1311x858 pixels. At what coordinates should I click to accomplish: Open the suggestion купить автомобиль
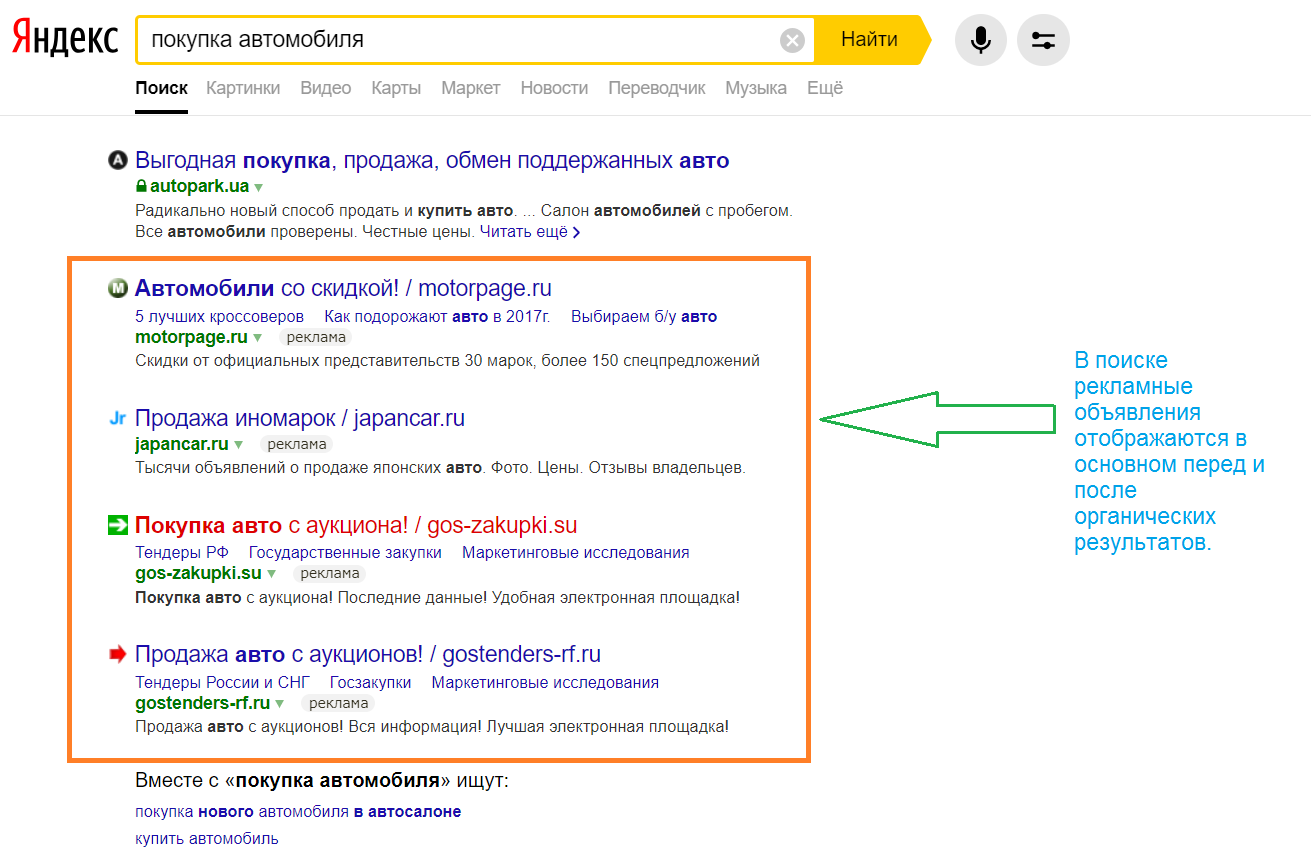pyautogui.click(x=207, y=839)
